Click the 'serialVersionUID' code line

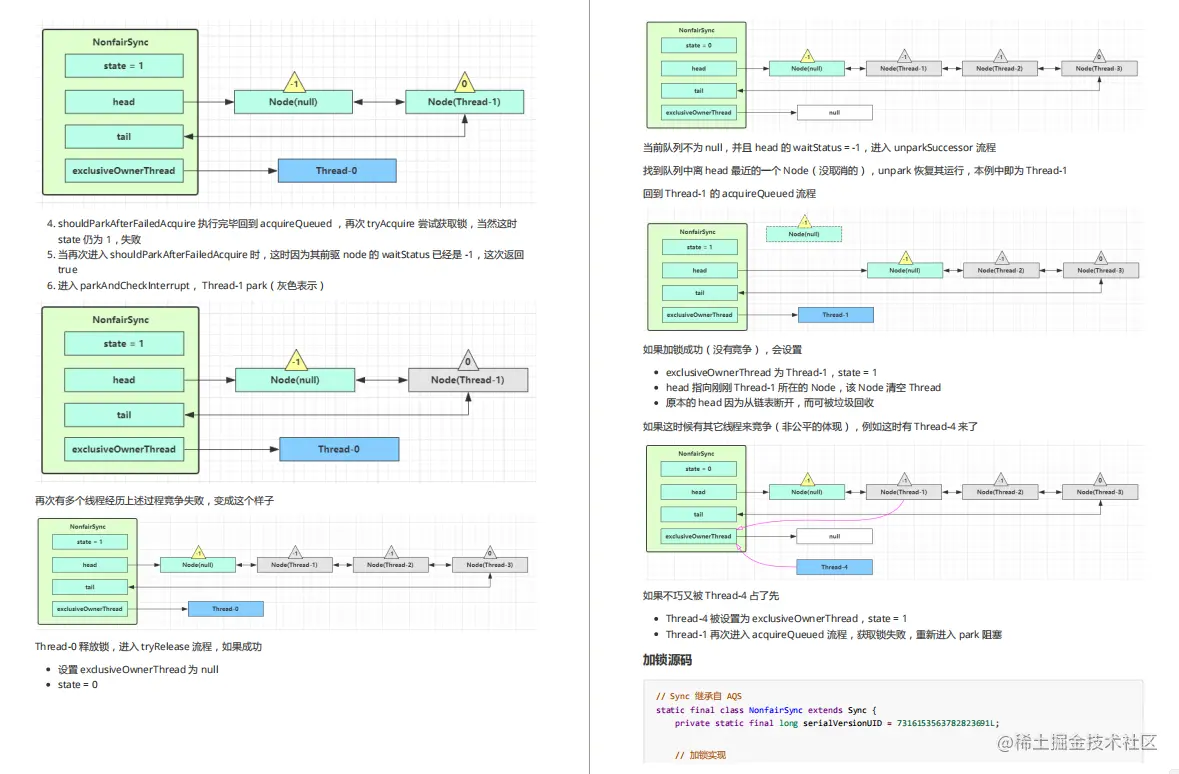836,723
